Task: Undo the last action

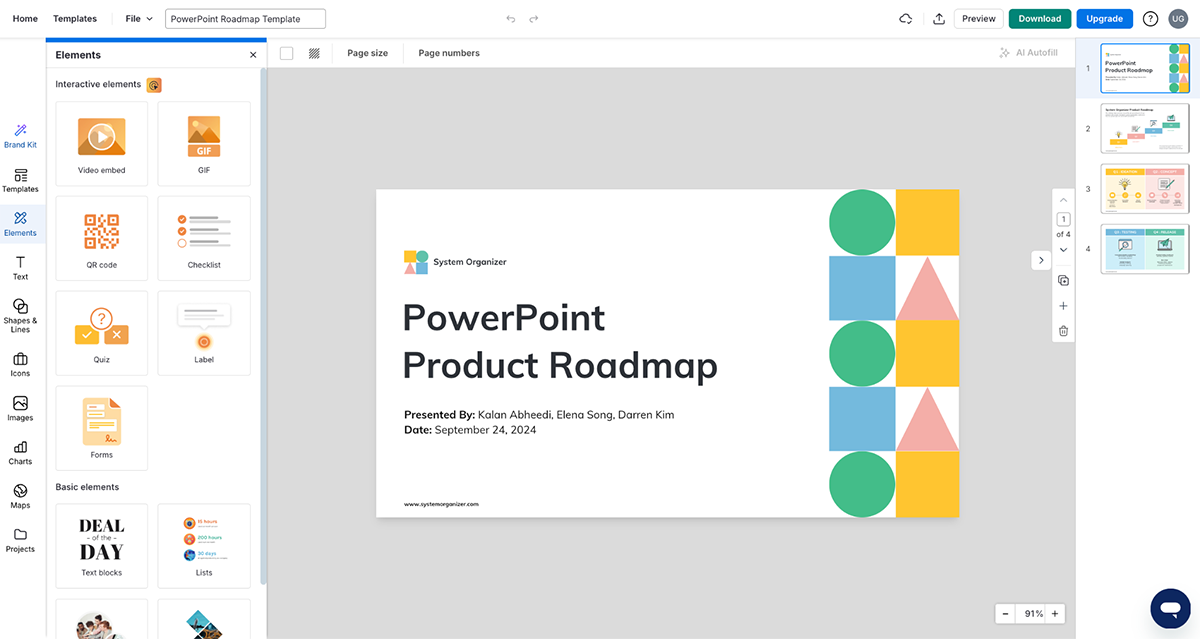Action: 510,18
